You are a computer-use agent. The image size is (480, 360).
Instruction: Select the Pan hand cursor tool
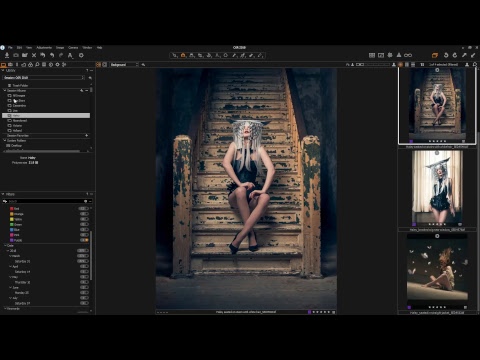[x=183, y=55]
